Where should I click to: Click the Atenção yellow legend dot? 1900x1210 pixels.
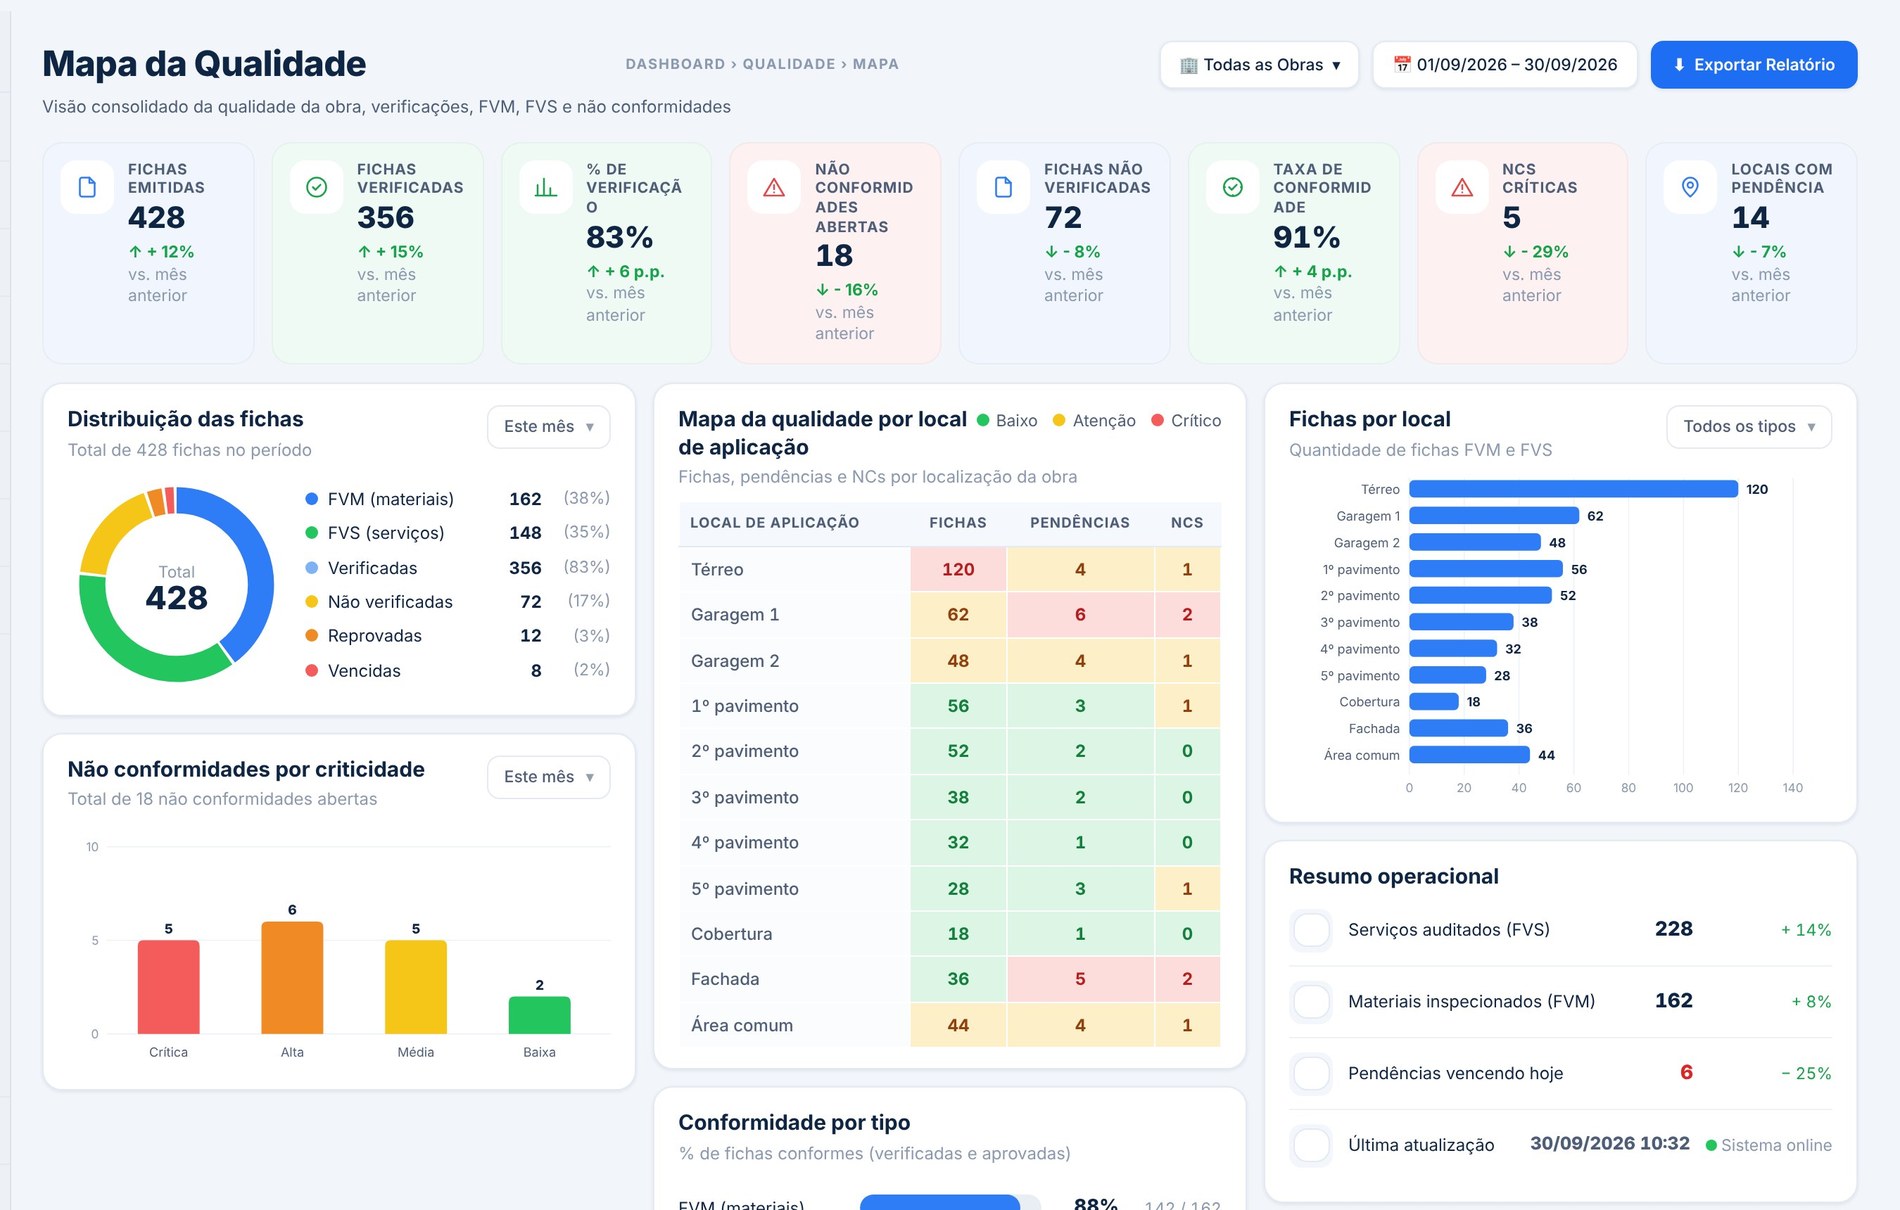(1059, 420)
